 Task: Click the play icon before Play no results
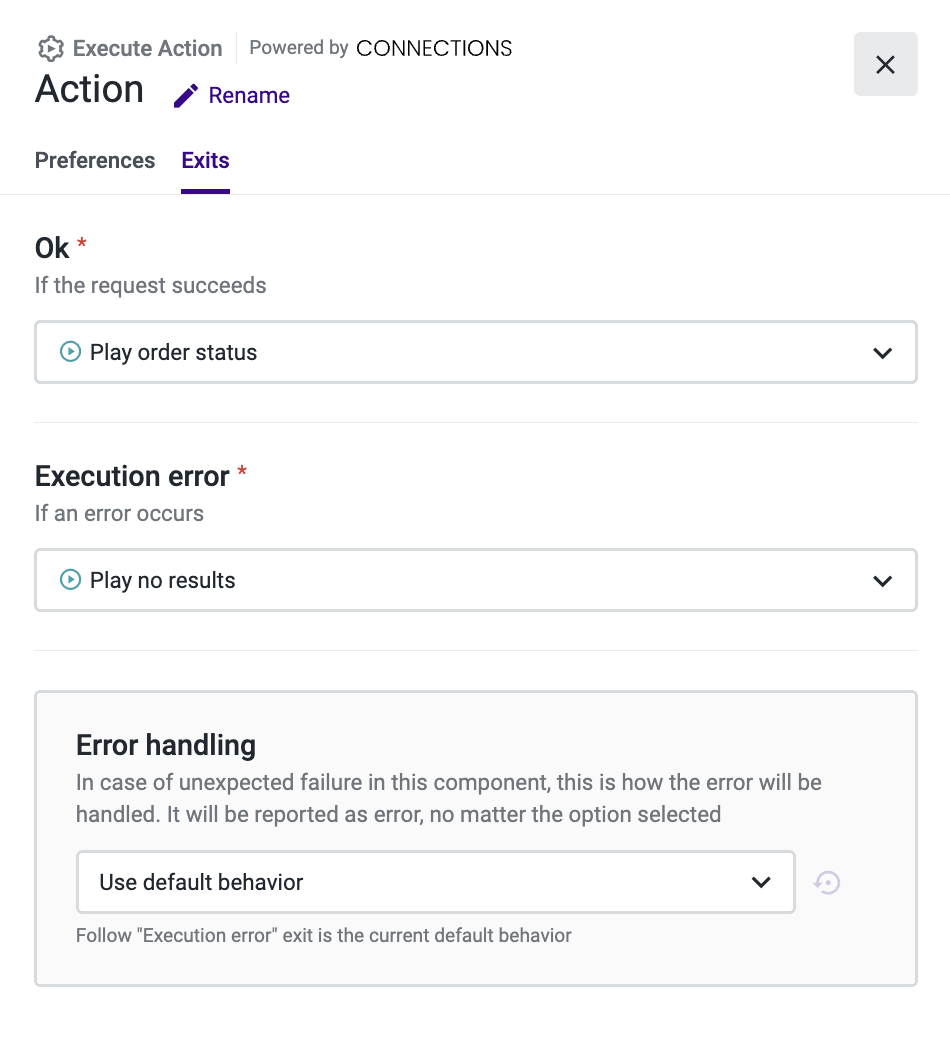coord(70,580)
